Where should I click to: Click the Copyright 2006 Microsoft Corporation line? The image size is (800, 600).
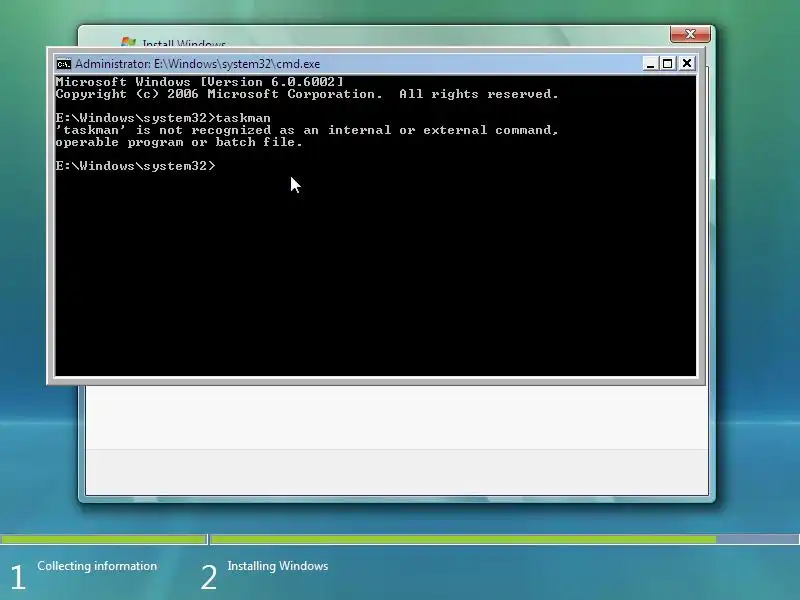pyautogui.click(x=307, y=94)
